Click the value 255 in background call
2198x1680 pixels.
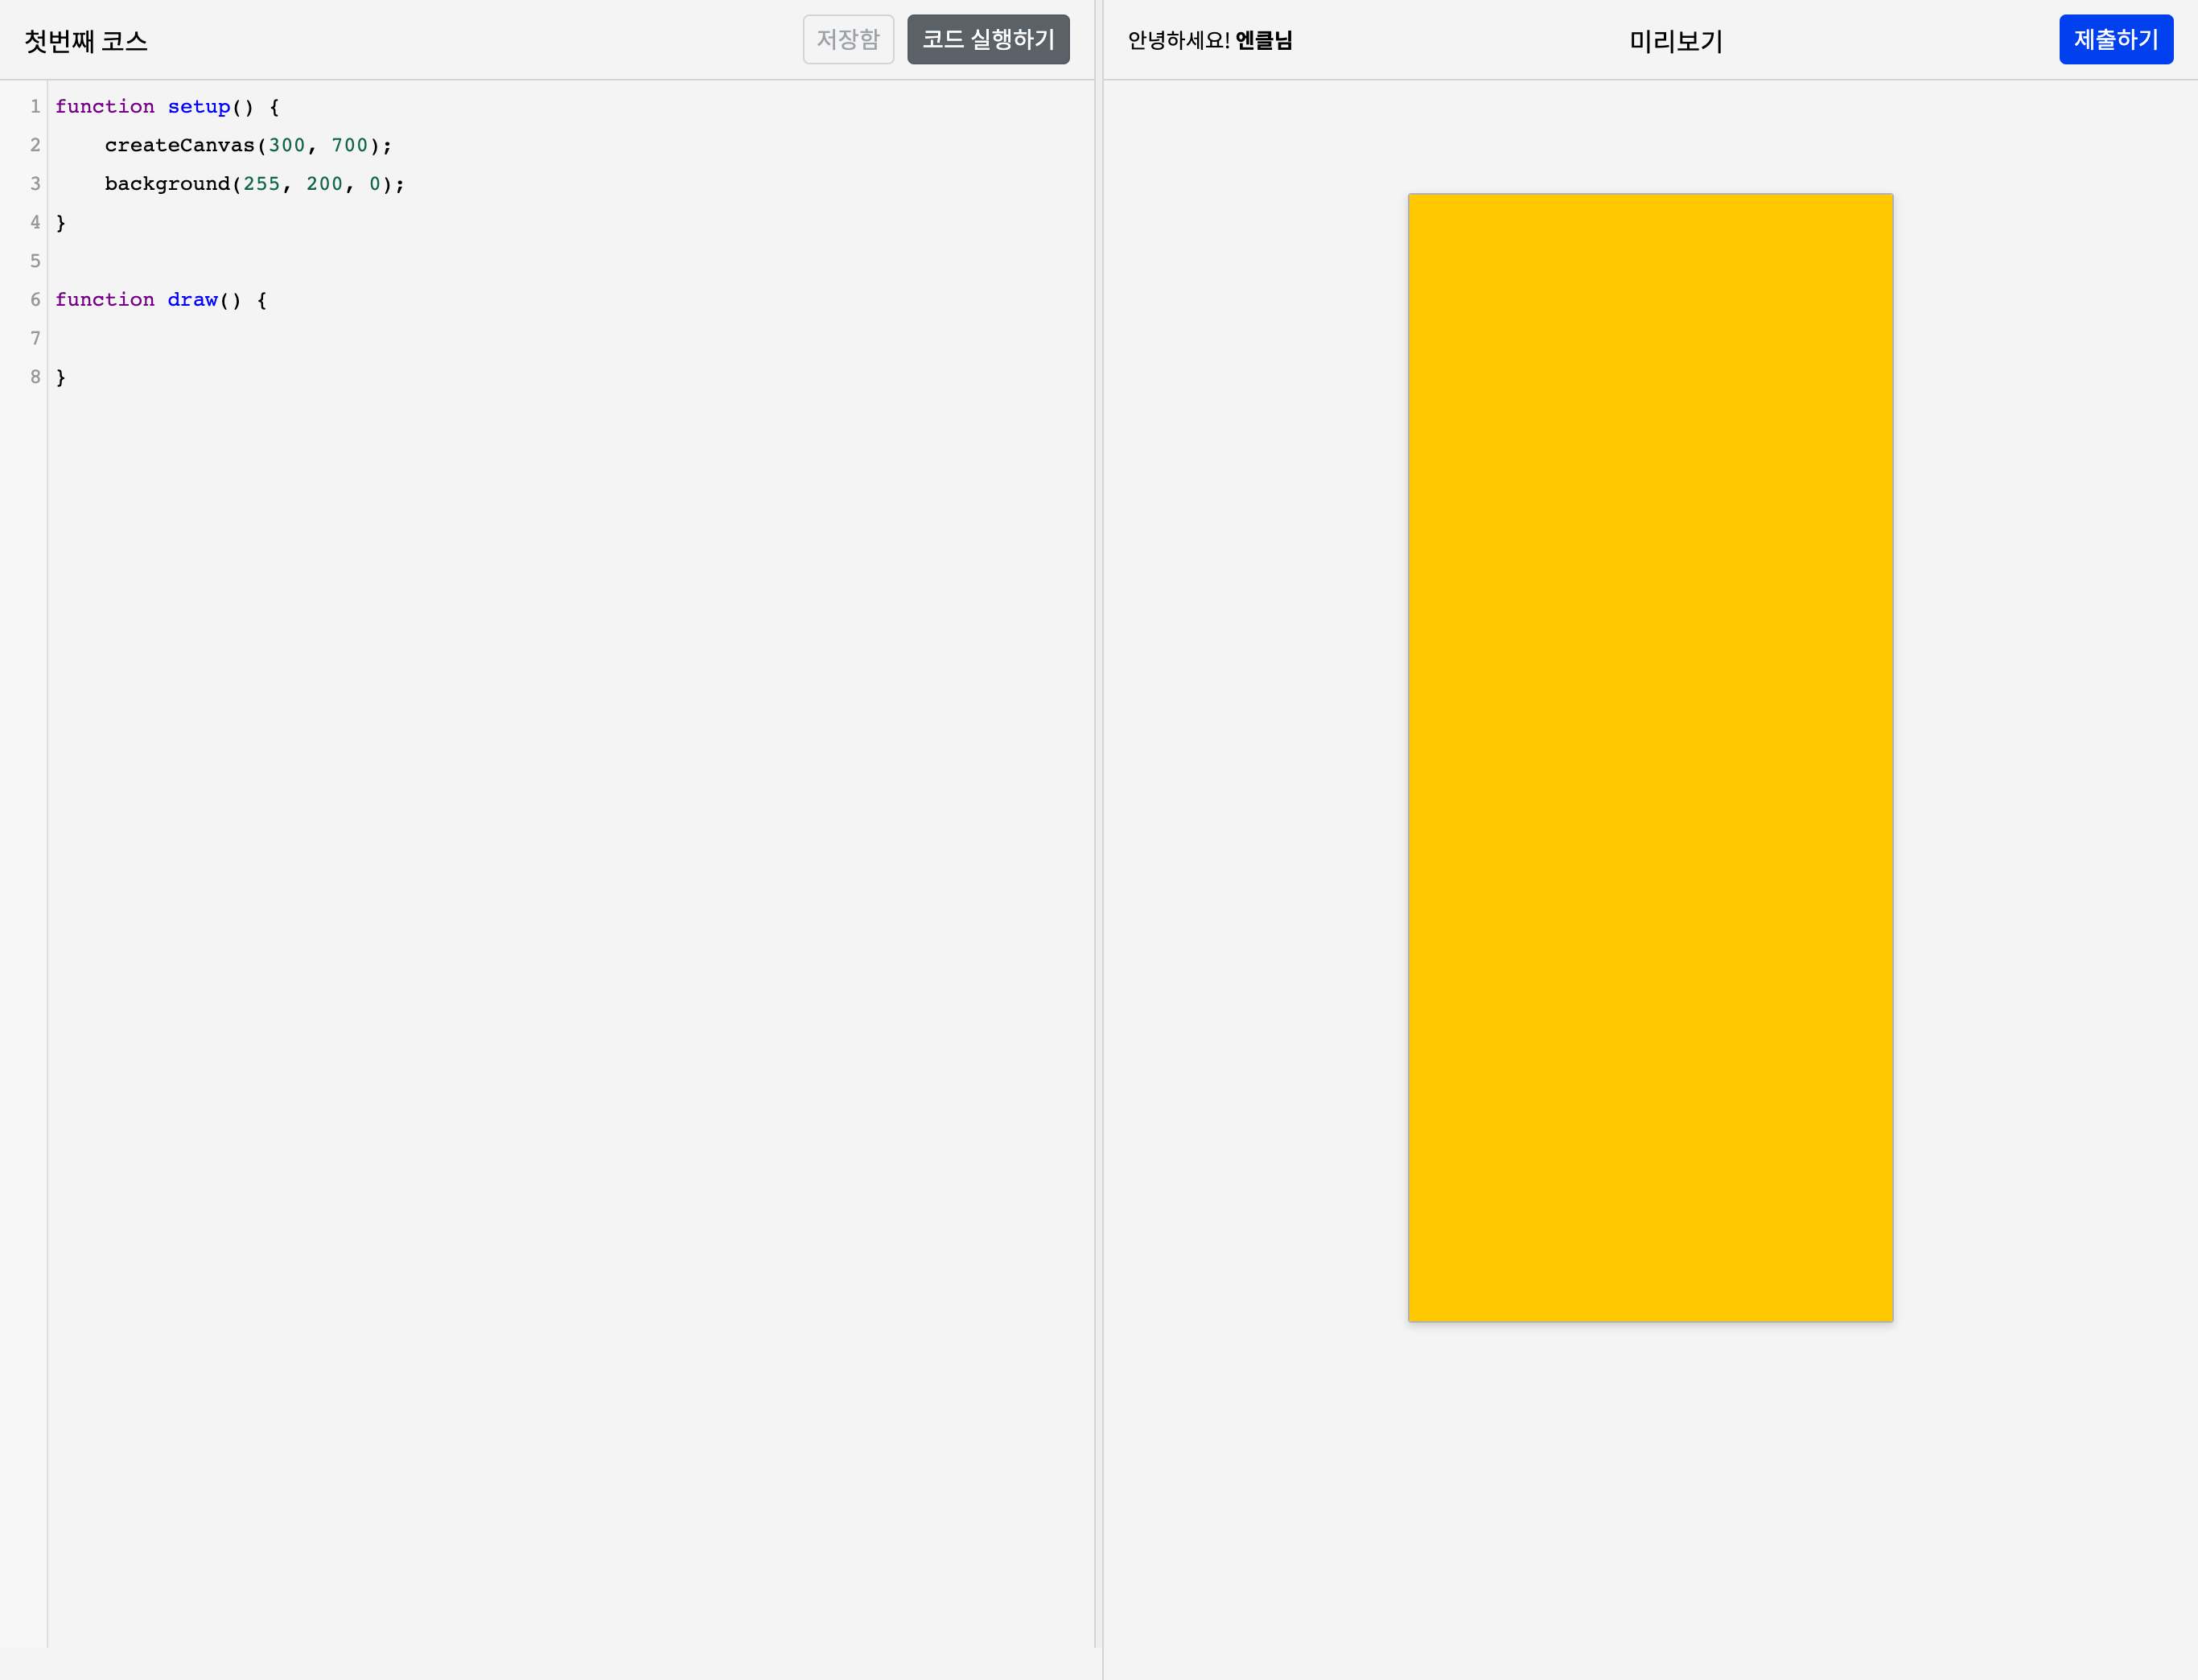pos(261,184)
